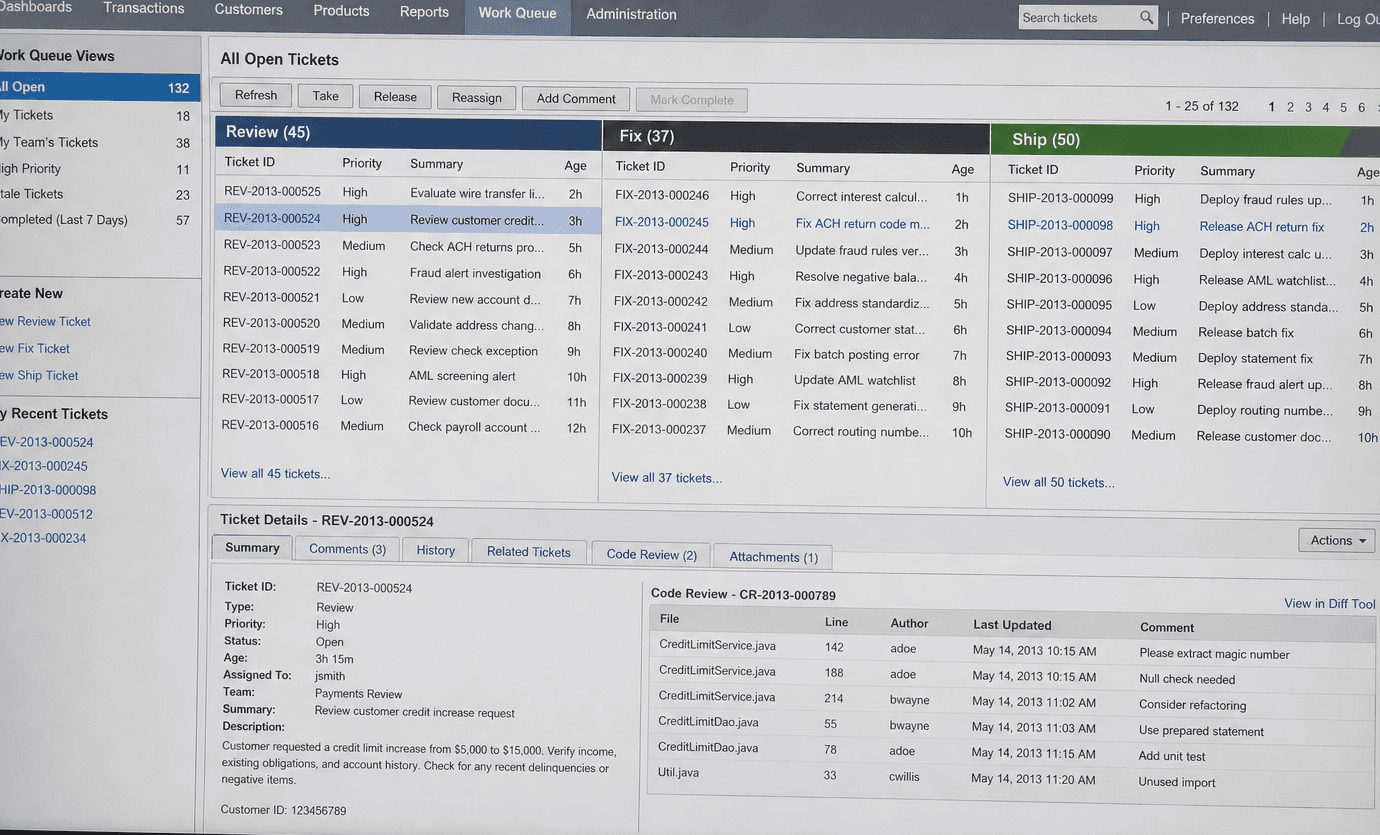Viewport: 1380px width, 835px height.
Task: Open the Actions dropdown menu
Action: [1338, 540]
